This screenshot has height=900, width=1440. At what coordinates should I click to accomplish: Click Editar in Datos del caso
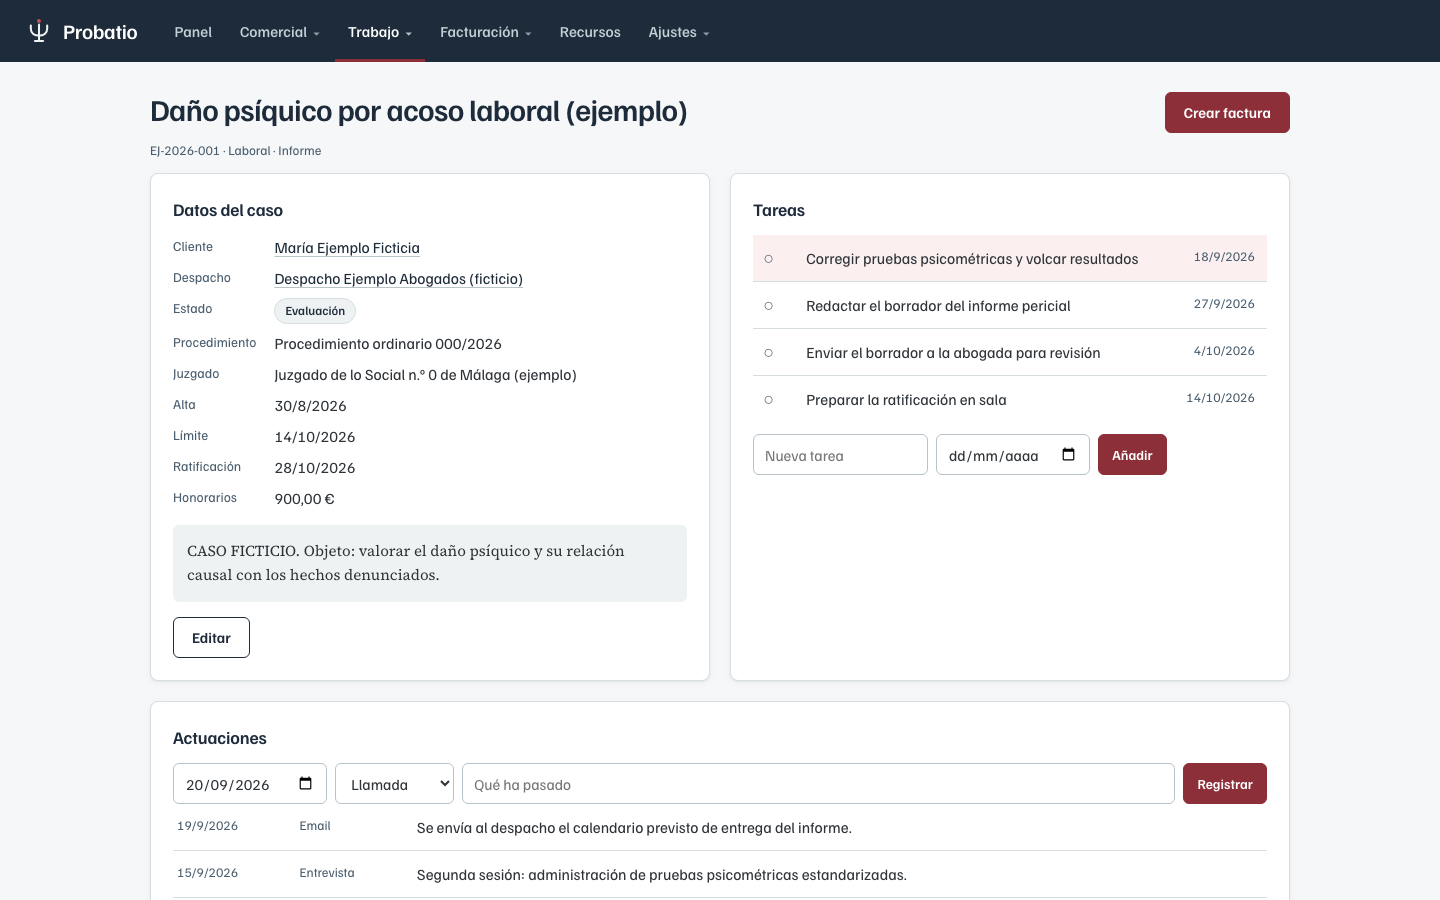(211, 638)
